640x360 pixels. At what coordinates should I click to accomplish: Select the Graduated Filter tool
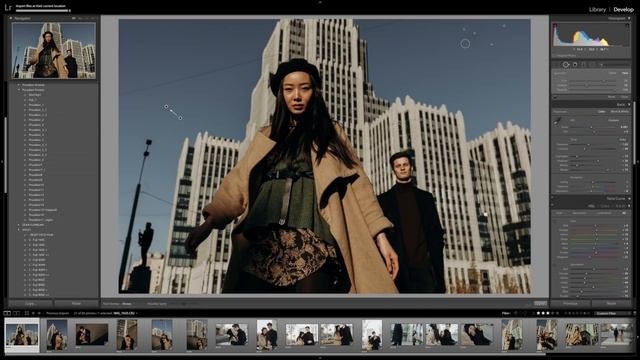coord(584,64)
